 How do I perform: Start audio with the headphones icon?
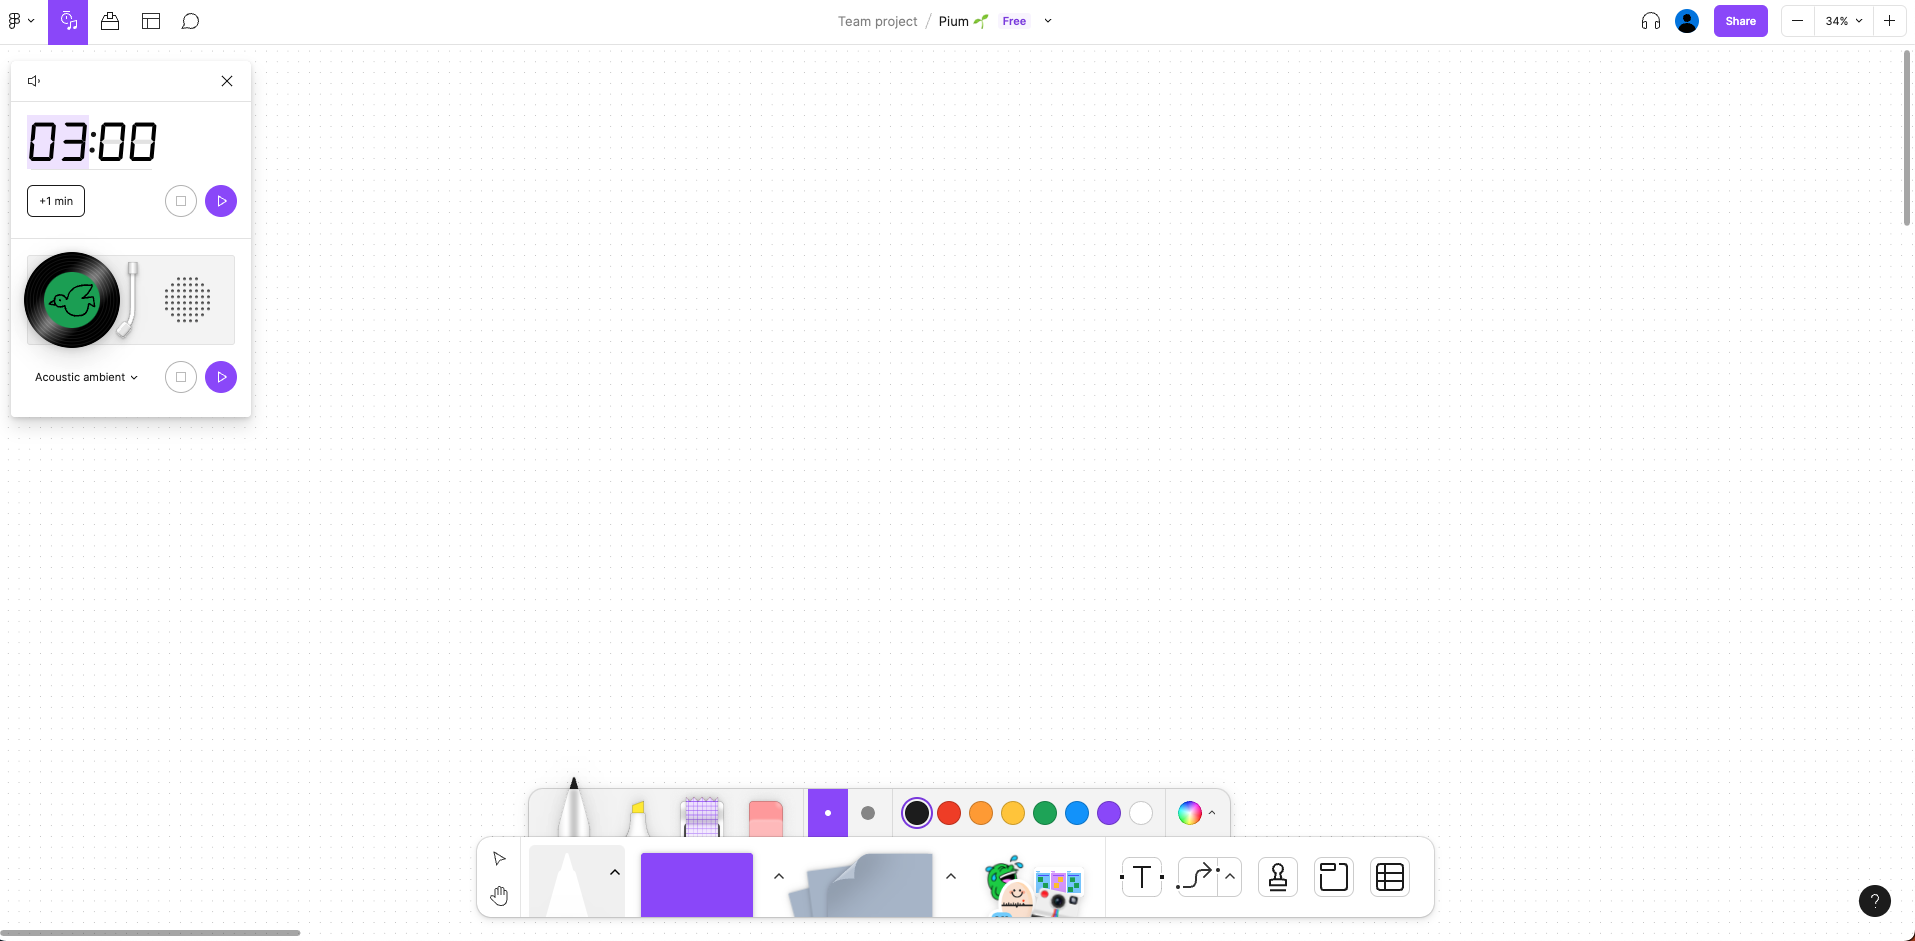[1650, 21]
